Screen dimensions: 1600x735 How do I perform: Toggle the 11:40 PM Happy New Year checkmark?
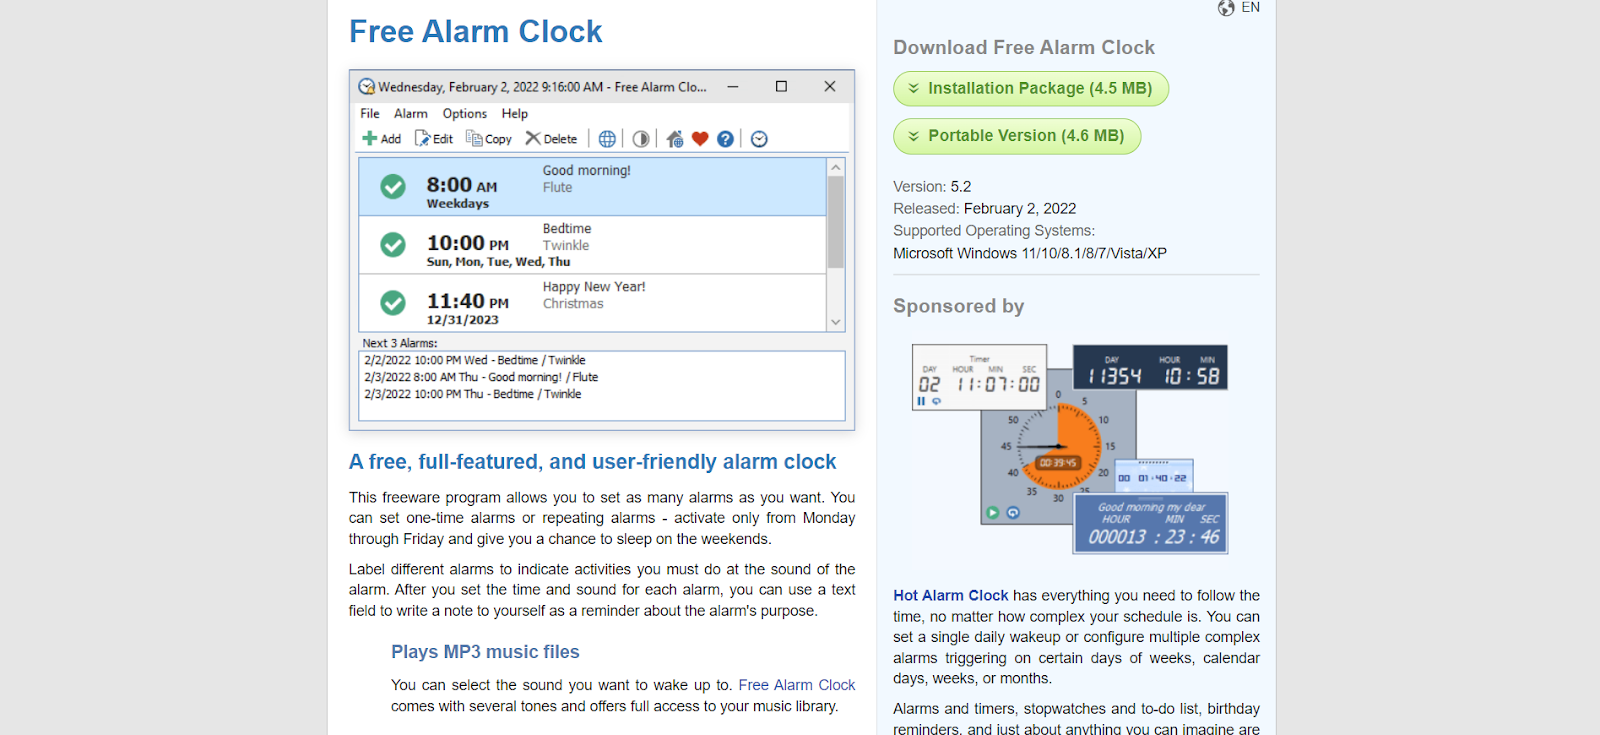point(393,302)
